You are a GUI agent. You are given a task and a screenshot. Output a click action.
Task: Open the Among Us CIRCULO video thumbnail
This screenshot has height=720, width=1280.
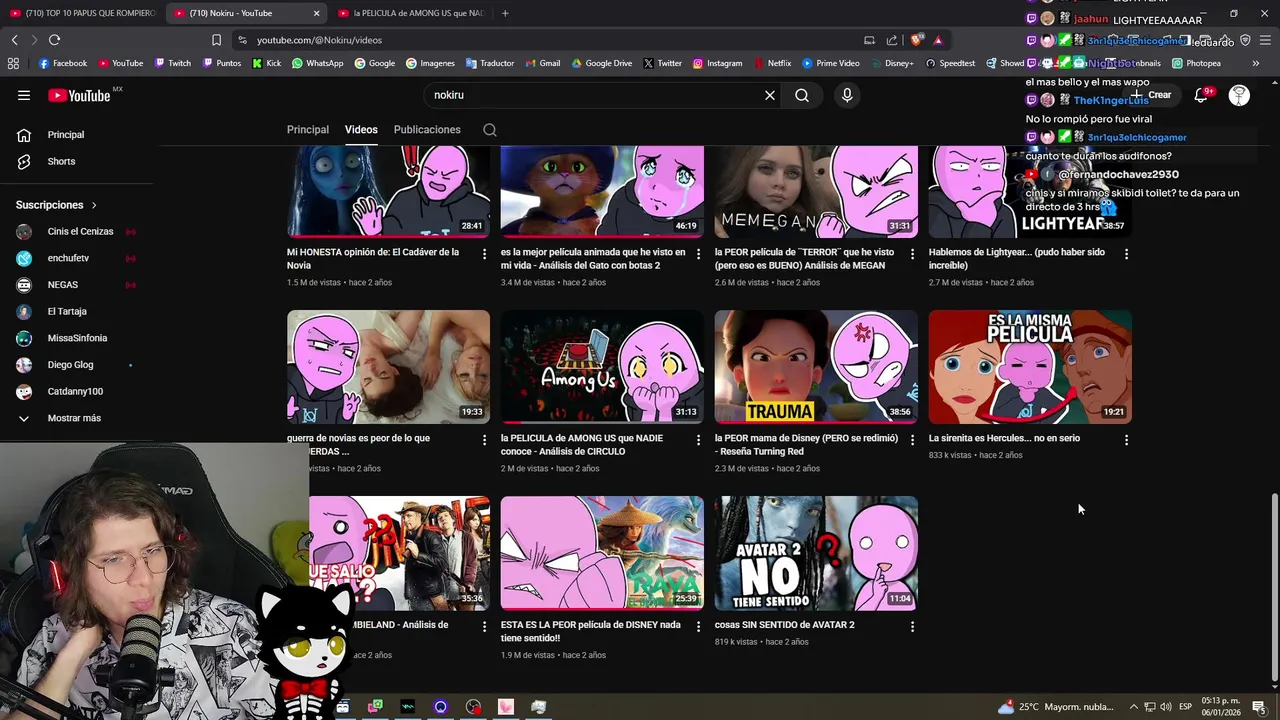(x=602, y=367)
